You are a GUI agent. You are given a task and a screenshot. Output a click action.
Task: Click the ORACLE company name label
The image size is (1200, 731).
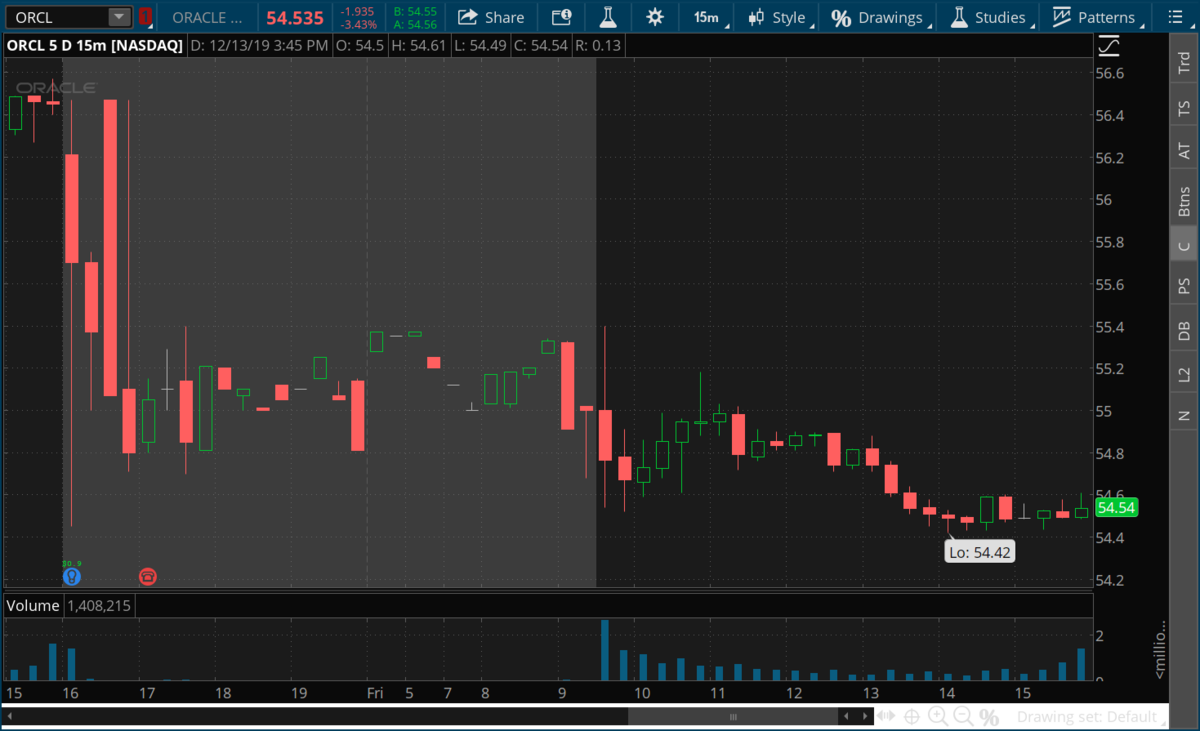(x=207, y=17)
